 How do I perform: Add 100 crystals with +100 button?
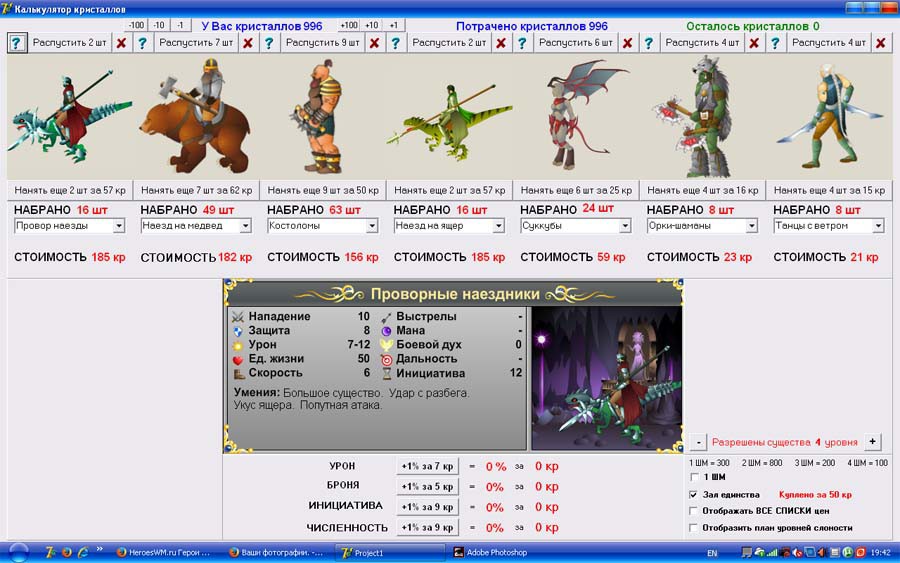pos(348,25)
